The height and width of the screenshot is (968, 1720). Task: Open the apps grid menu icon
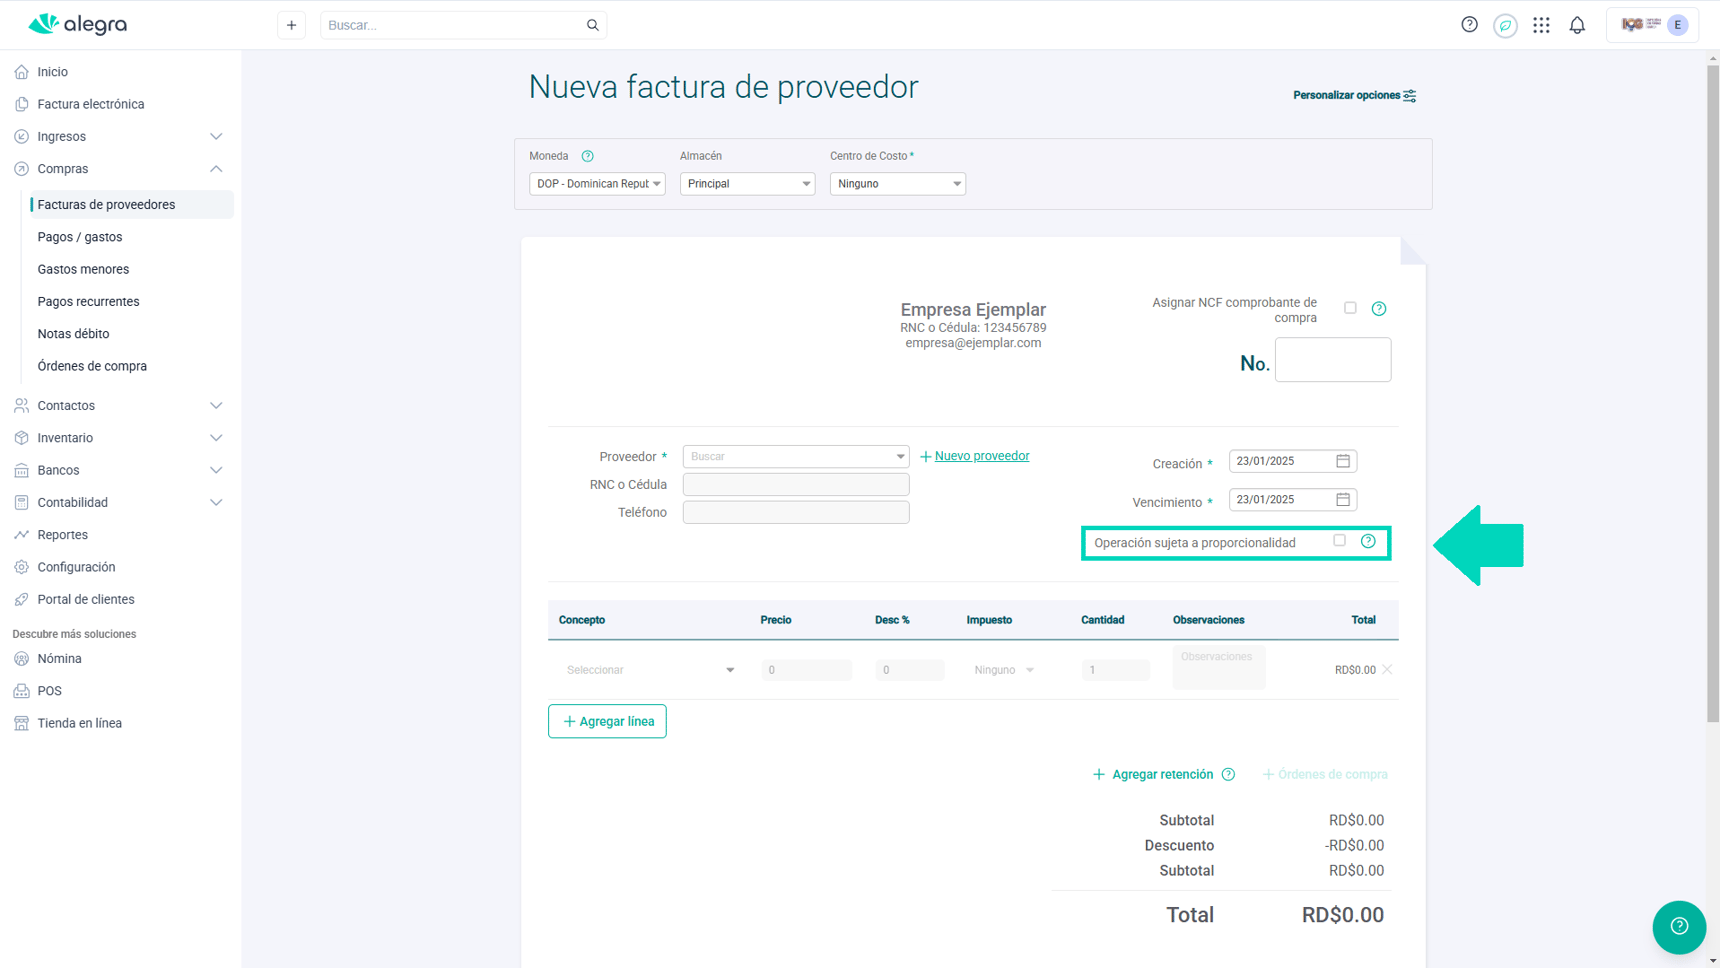coord(1541,25)
